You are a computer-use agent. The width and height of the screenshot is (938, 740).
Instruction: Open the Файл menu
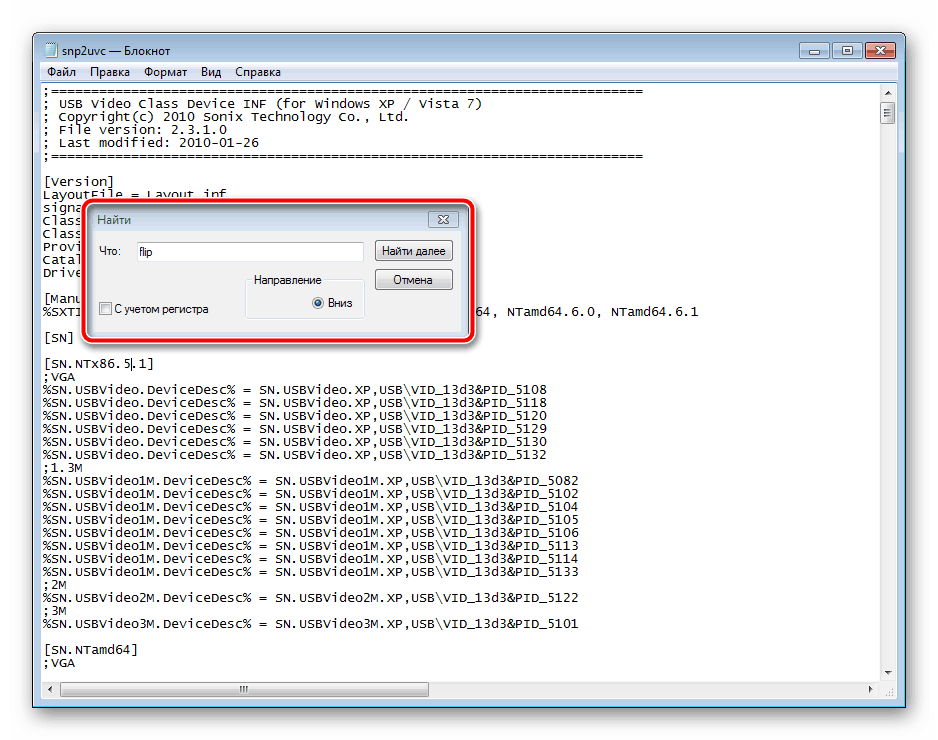tap(61, 72)
